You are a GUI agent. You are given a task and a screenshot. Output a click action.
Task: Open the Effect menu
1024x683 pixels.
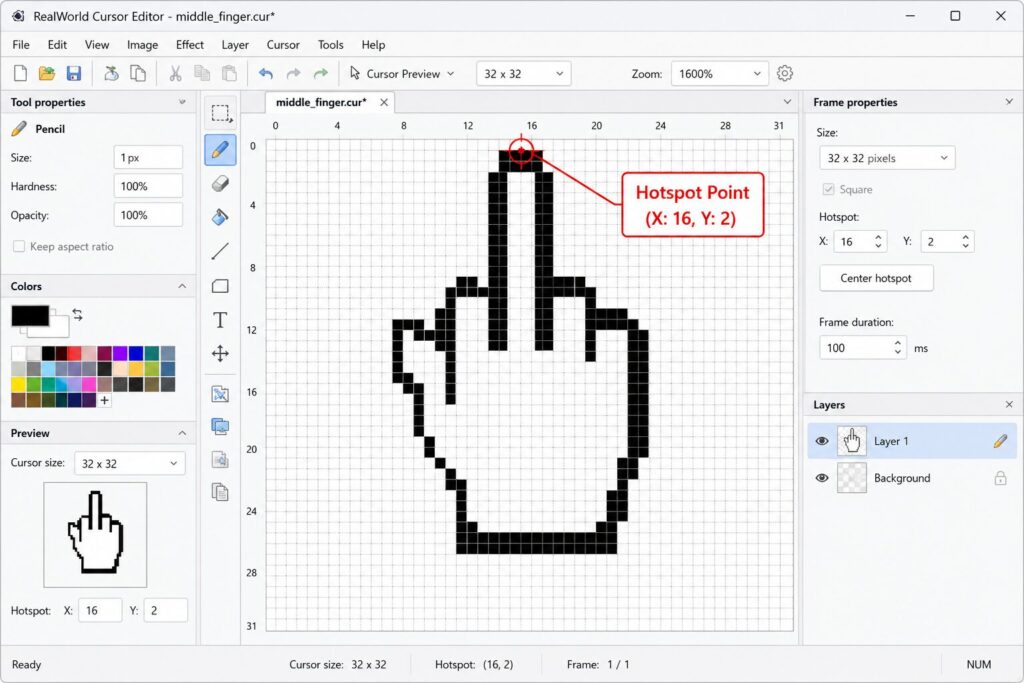click(x=189, y=44)
